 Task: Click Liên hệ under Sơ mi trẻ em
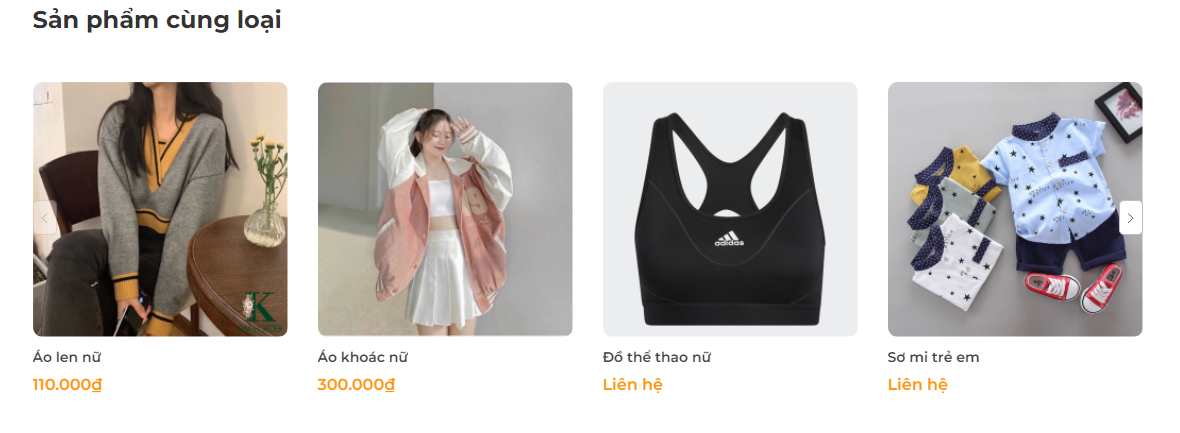tap(917, 385)
